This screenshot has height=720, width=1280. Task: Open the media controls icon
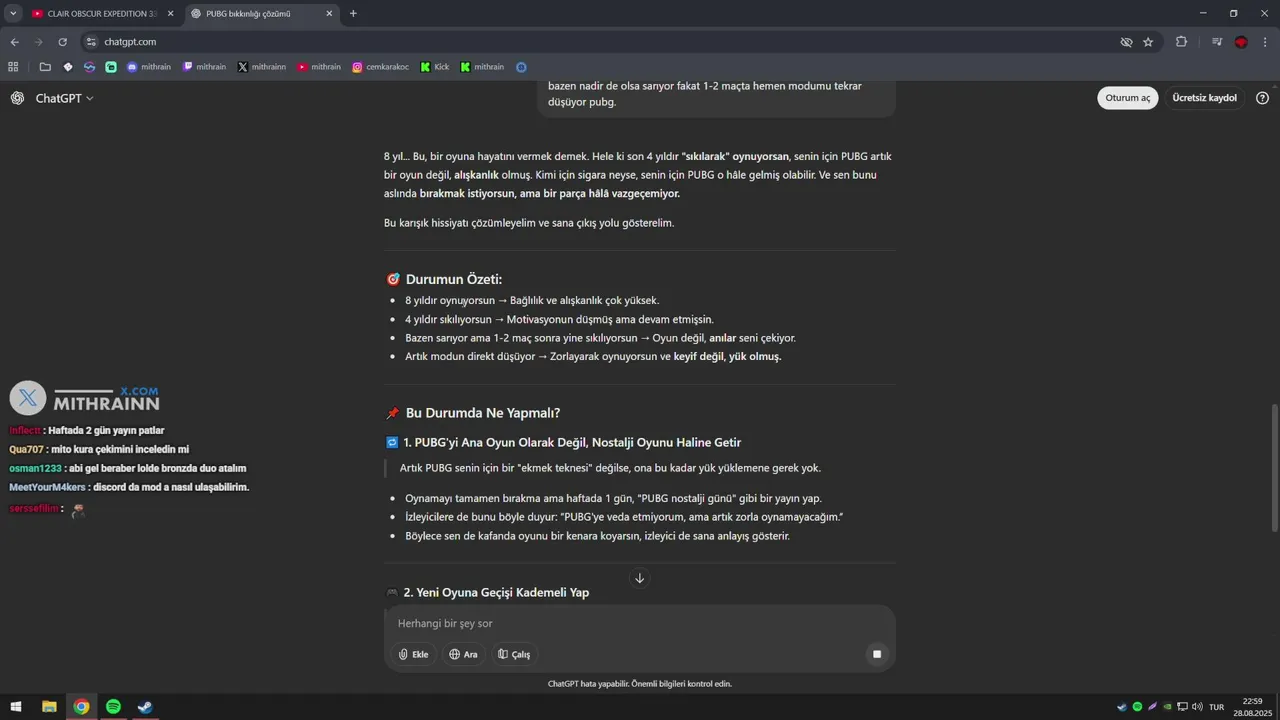pos(1217,42)
